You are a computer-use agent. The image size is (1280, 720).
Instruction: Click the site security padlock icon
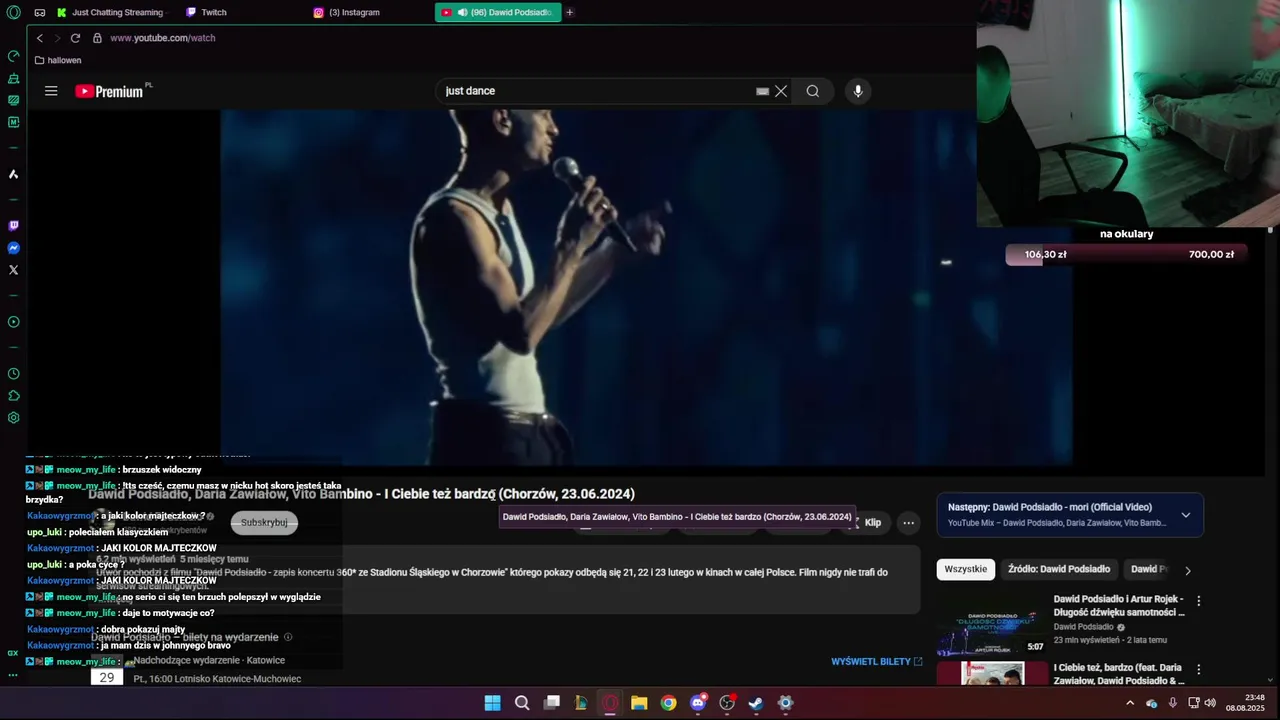pos(97,38)
